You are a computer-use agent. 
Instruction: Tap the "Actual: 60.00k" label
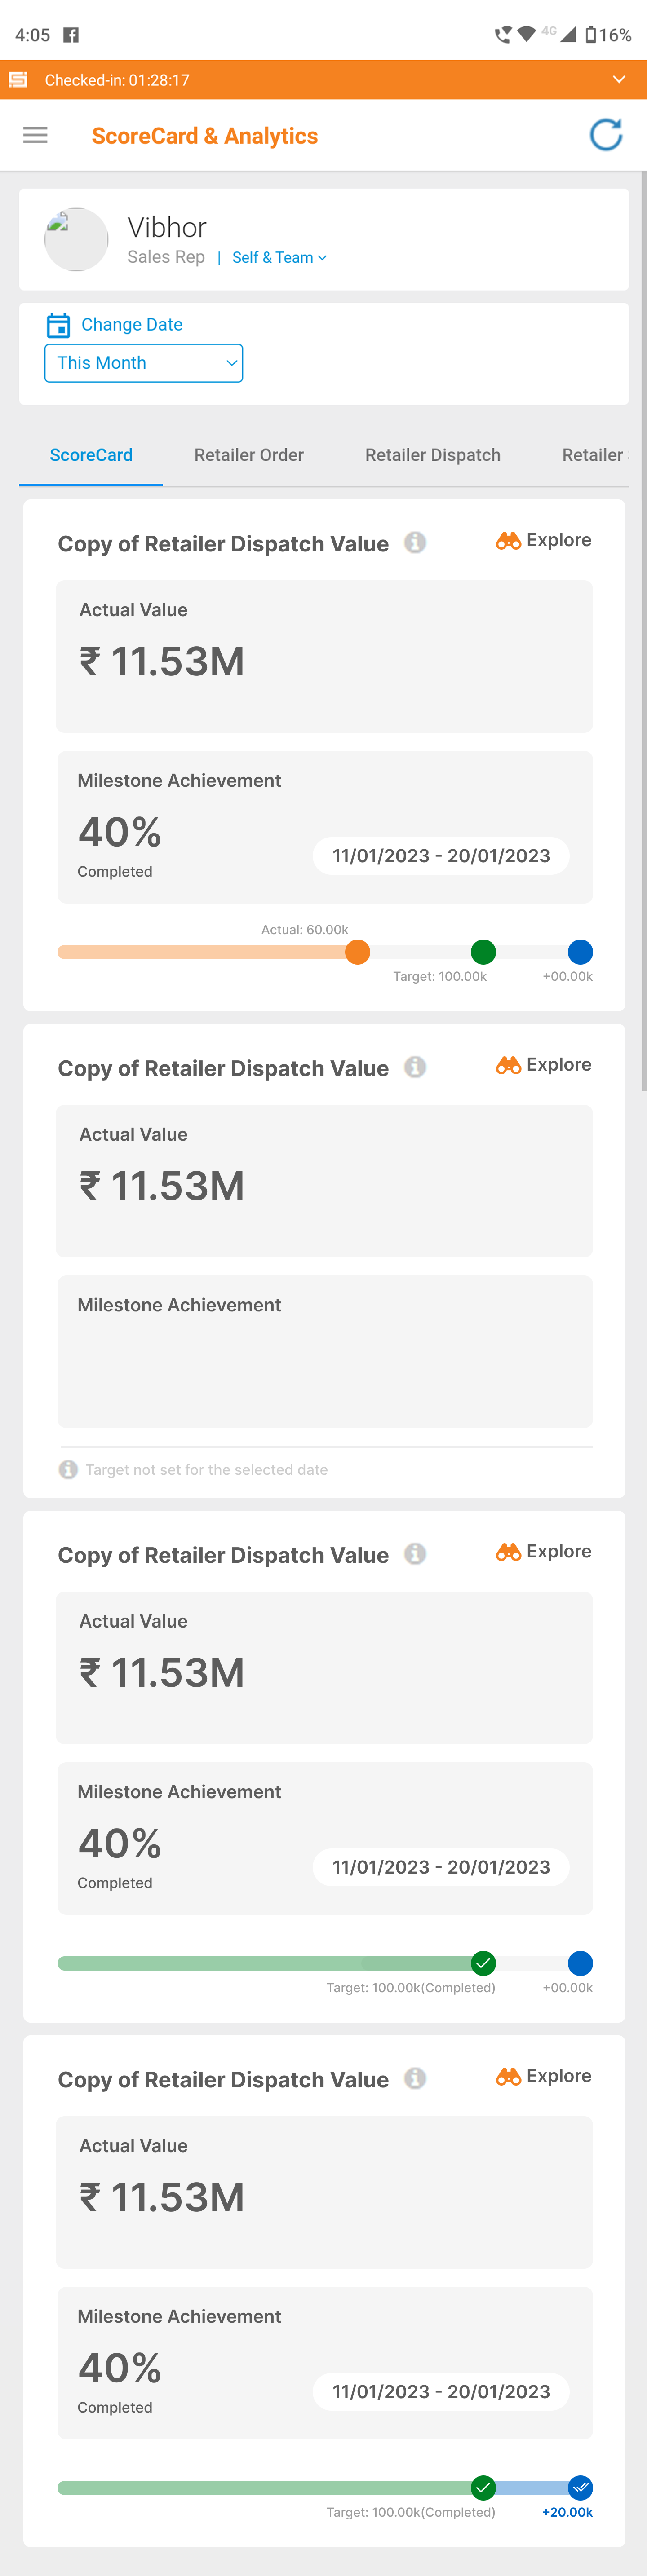point(305,930)
